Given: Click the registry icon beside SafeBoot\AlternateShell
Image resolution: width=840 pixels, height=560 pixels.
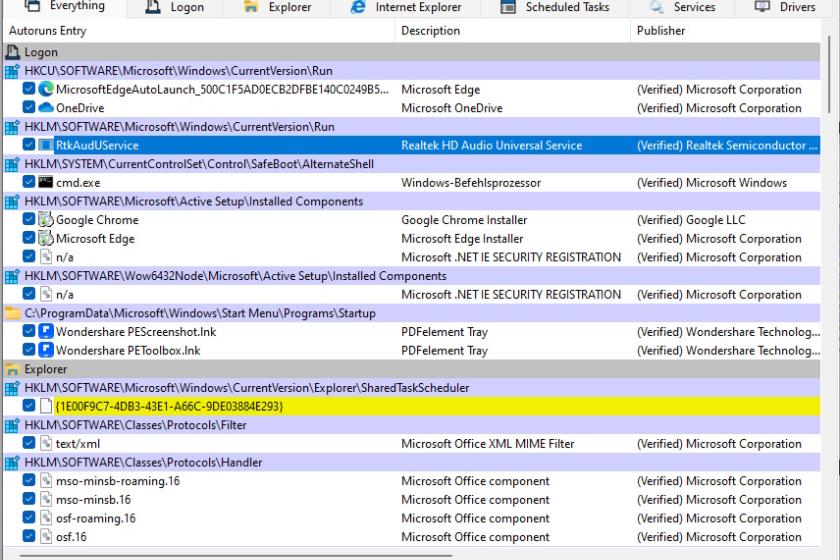Looking at the screenshot, I should pyautogui.click(x=12, y=164).
